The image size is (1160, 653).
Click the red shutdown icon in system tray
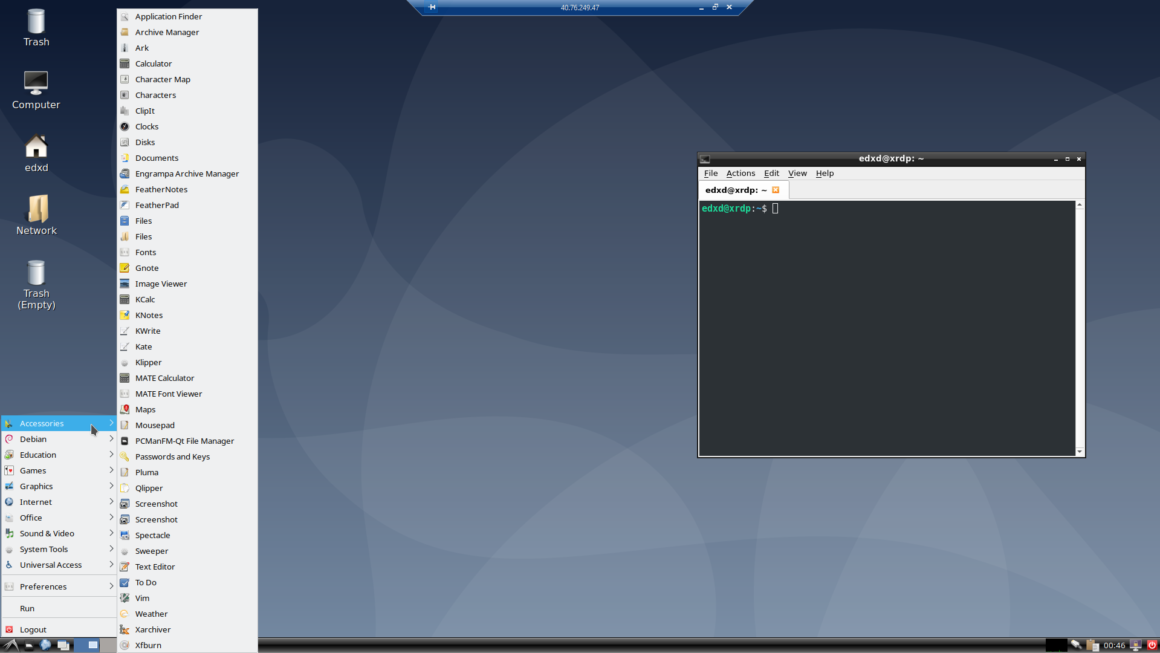1151,644
